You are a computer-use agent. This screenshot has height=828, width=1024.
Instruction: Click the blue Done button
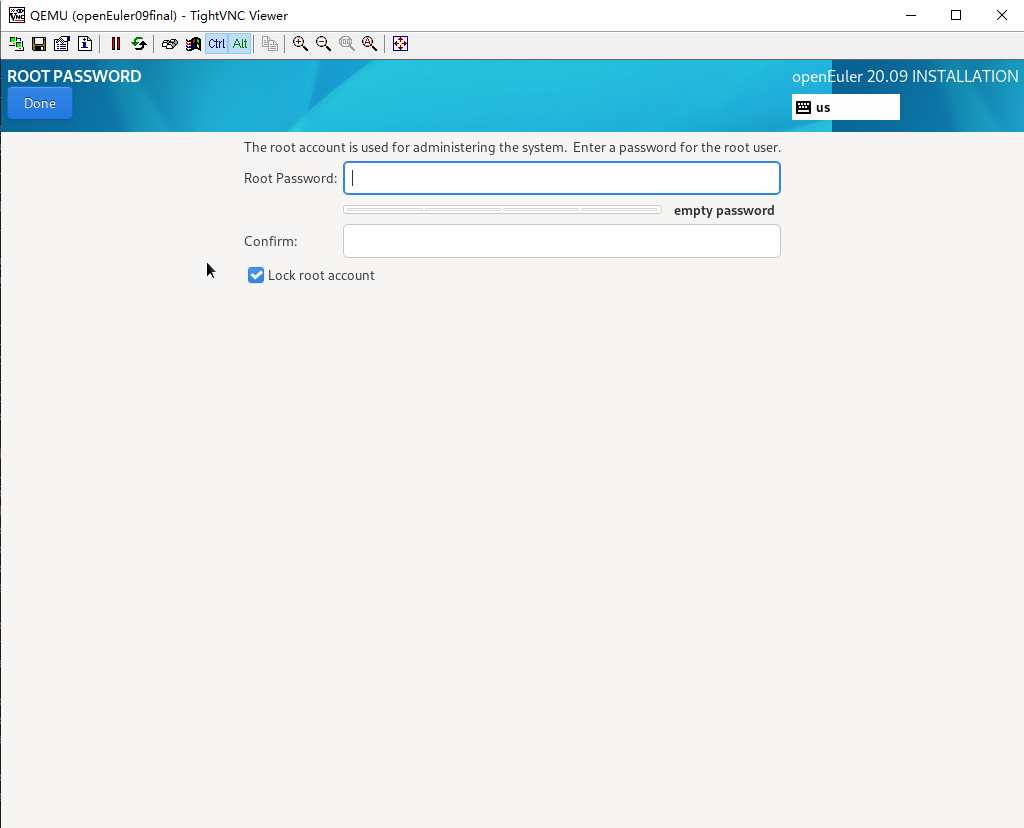pyautogui.click(x=40, y=104)
